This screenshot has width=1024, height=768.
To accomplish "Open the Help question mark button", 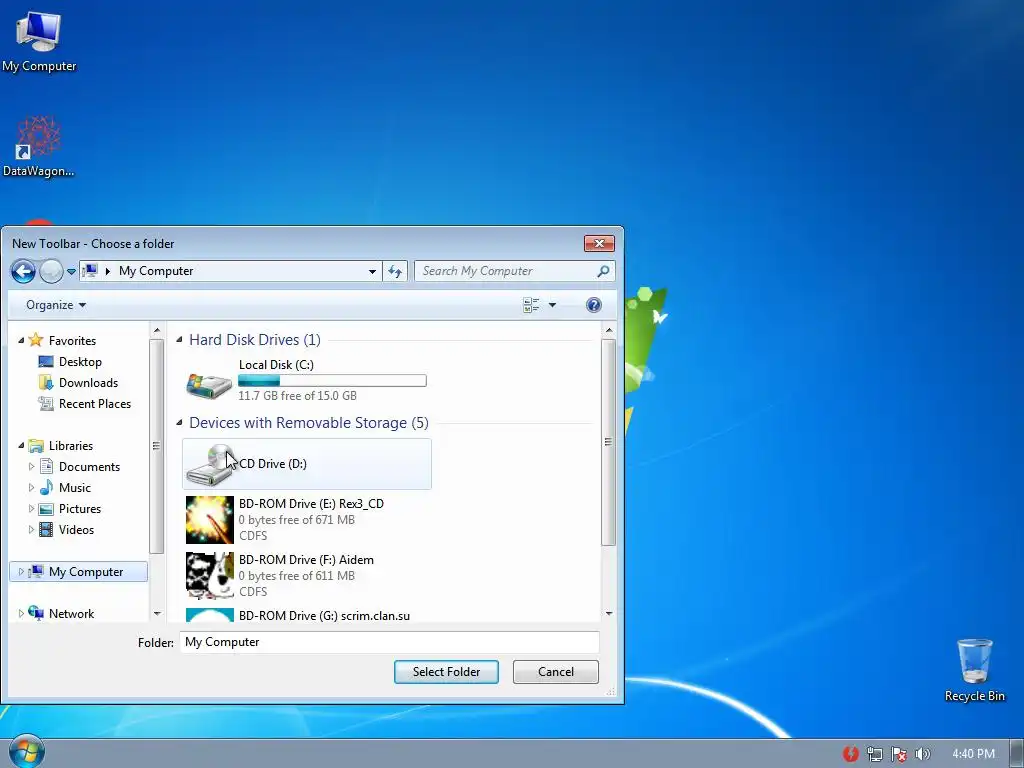I will pos(594,305).
